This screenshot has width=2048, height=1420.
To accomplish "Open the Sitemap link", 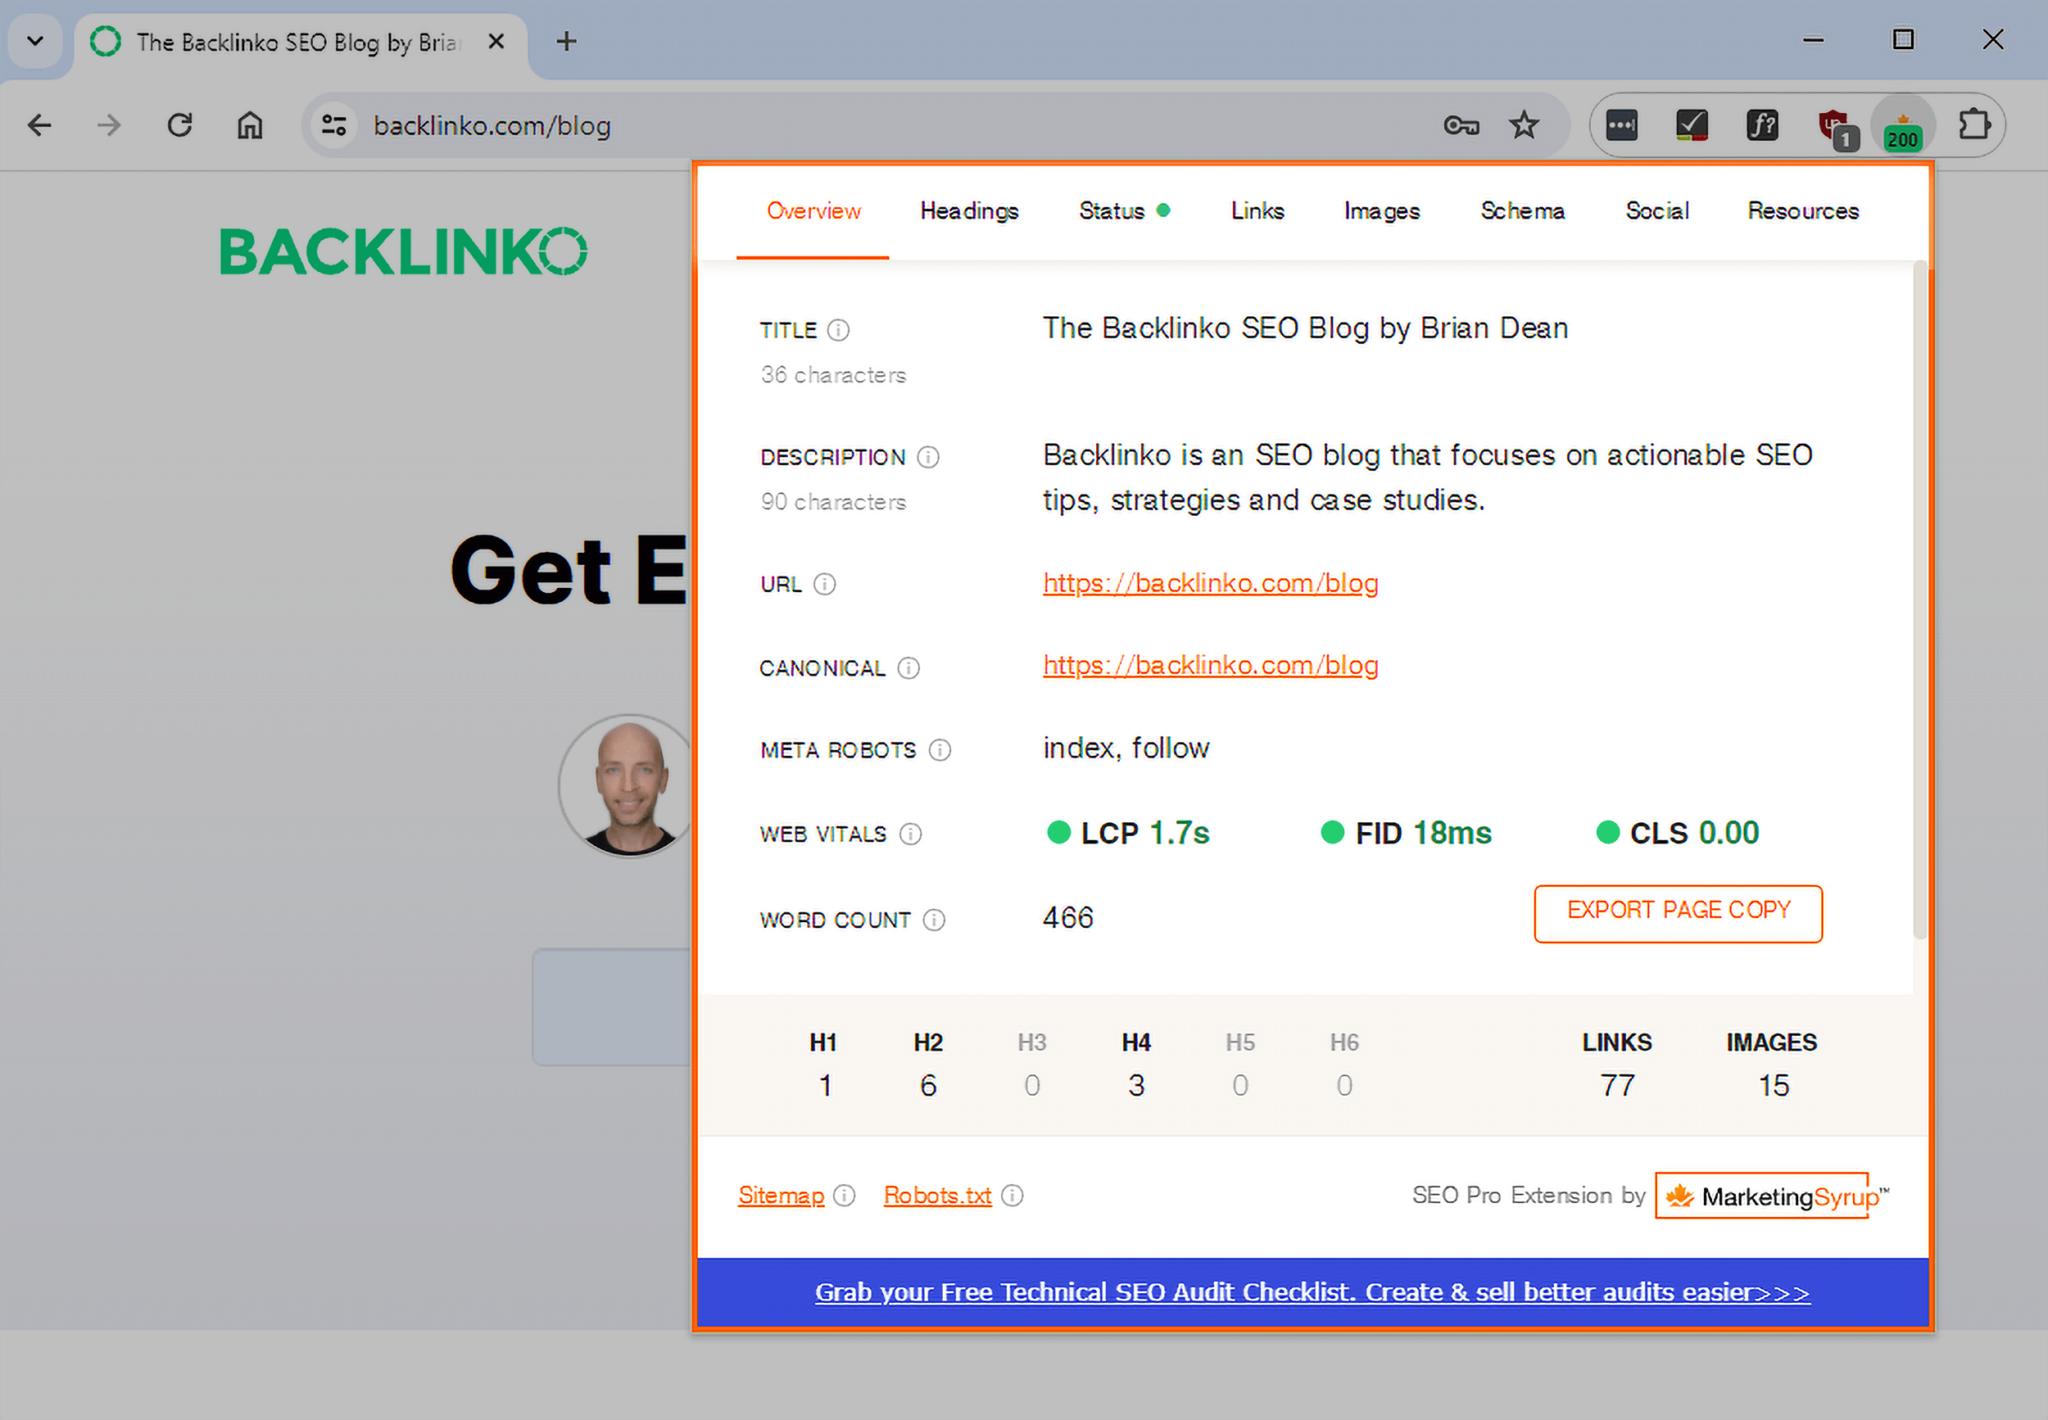I will [783, 1194].
